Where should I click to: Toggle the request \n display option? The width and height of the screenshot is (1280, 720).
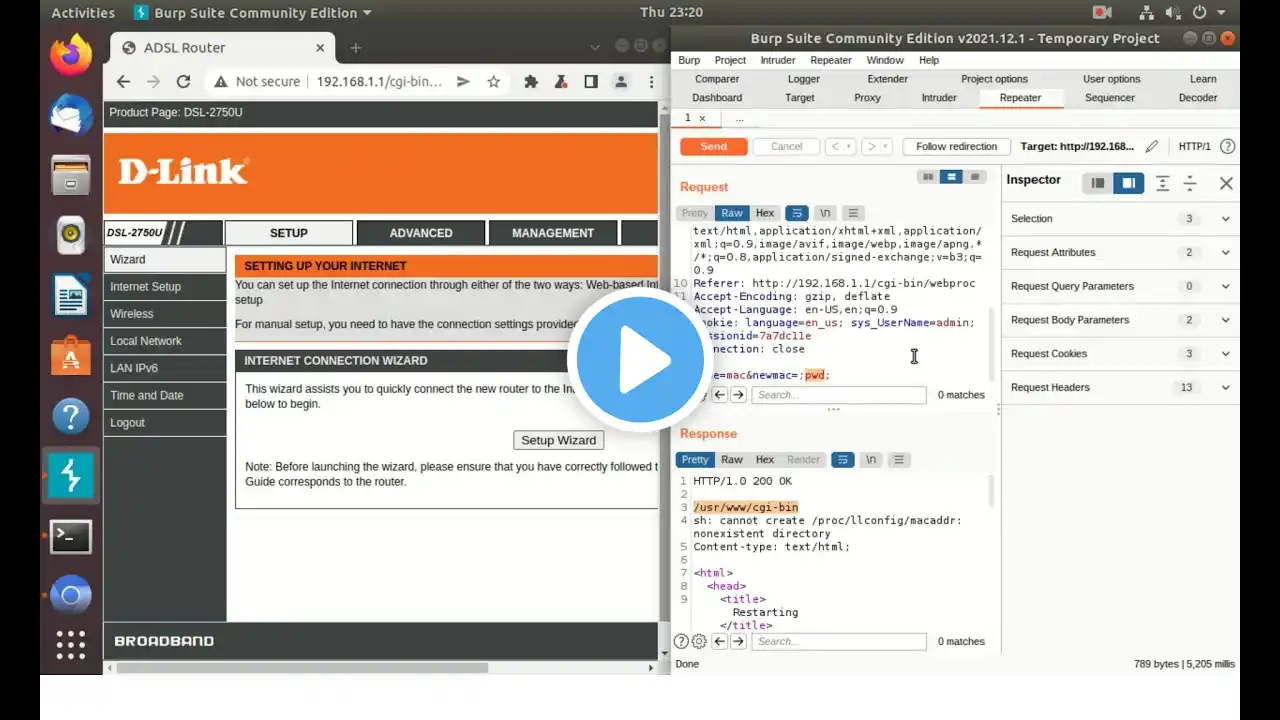[x=825, y=213]
